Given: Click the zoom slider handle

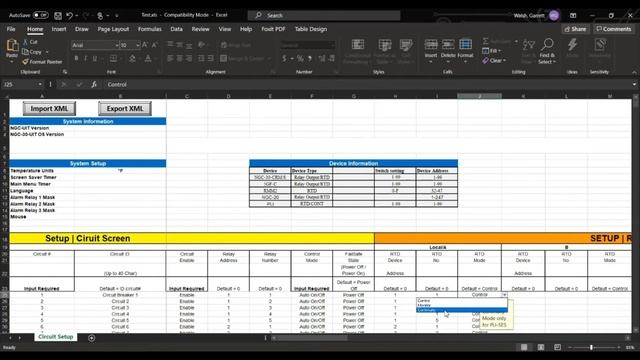Looking at the screenshot, I should pos(591,347).
